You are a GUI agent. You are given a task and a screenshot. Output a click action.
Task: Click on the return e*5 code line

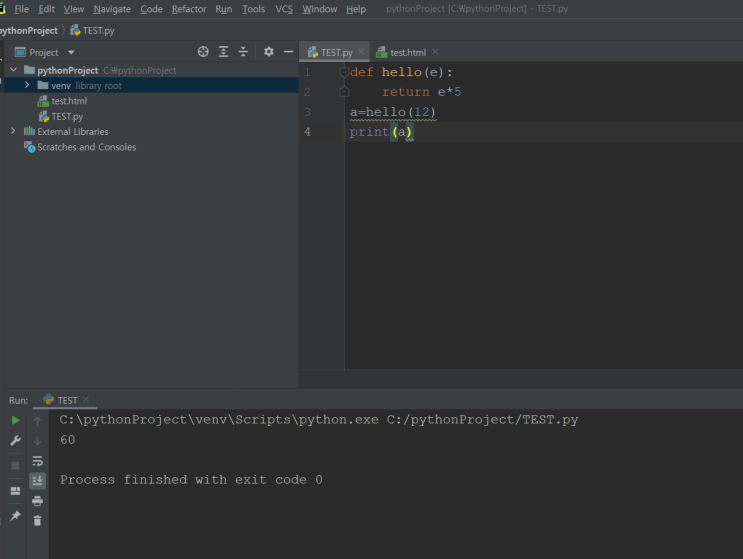[421, 92]
